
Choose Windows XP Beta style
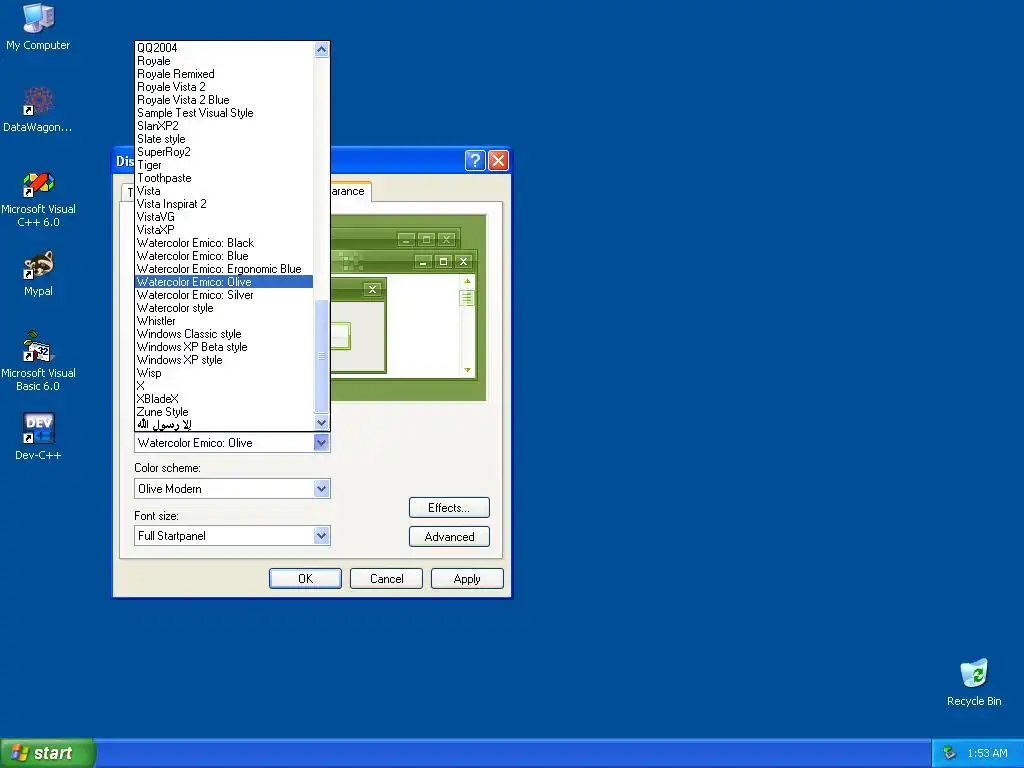tap(224, 347)
